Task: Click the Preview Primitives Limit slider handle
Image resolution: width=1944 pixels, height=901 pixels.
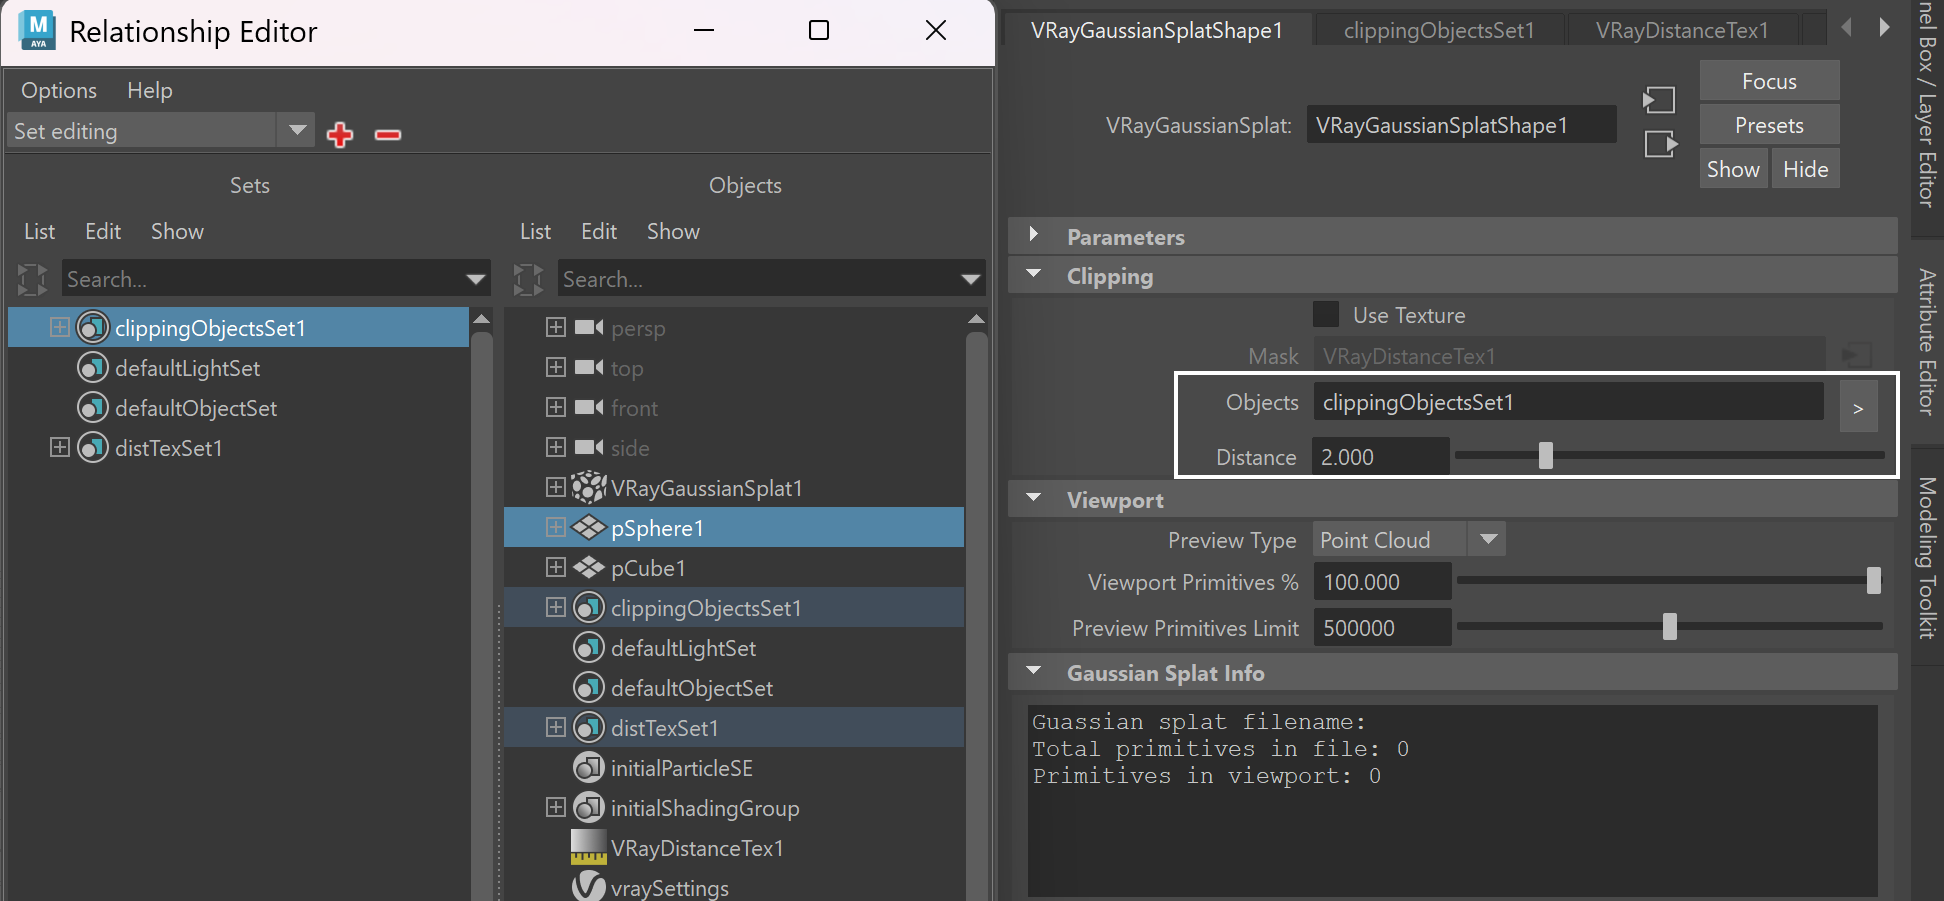Action: (1669, 626)
